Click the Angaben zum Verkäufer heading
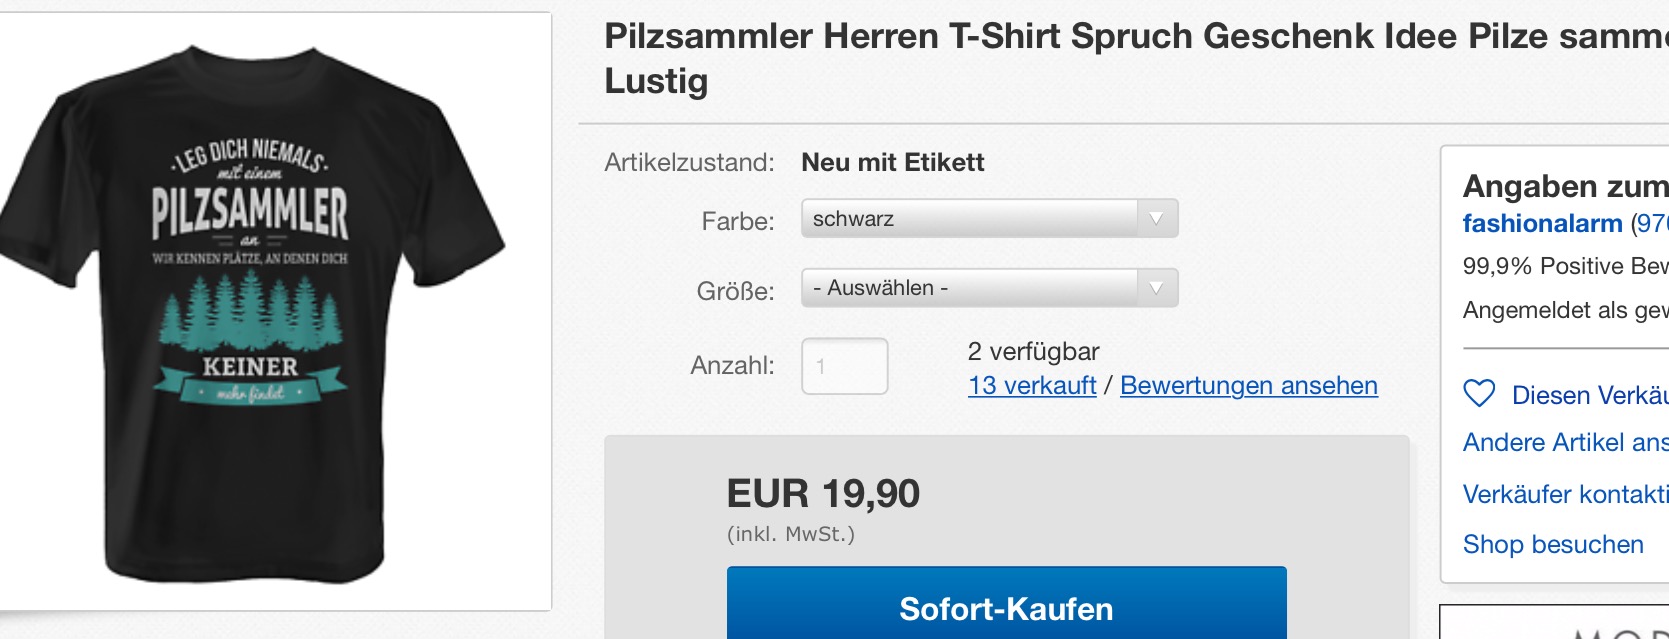This screenshot has width=1669, height=639. (x=1565, y=186)
